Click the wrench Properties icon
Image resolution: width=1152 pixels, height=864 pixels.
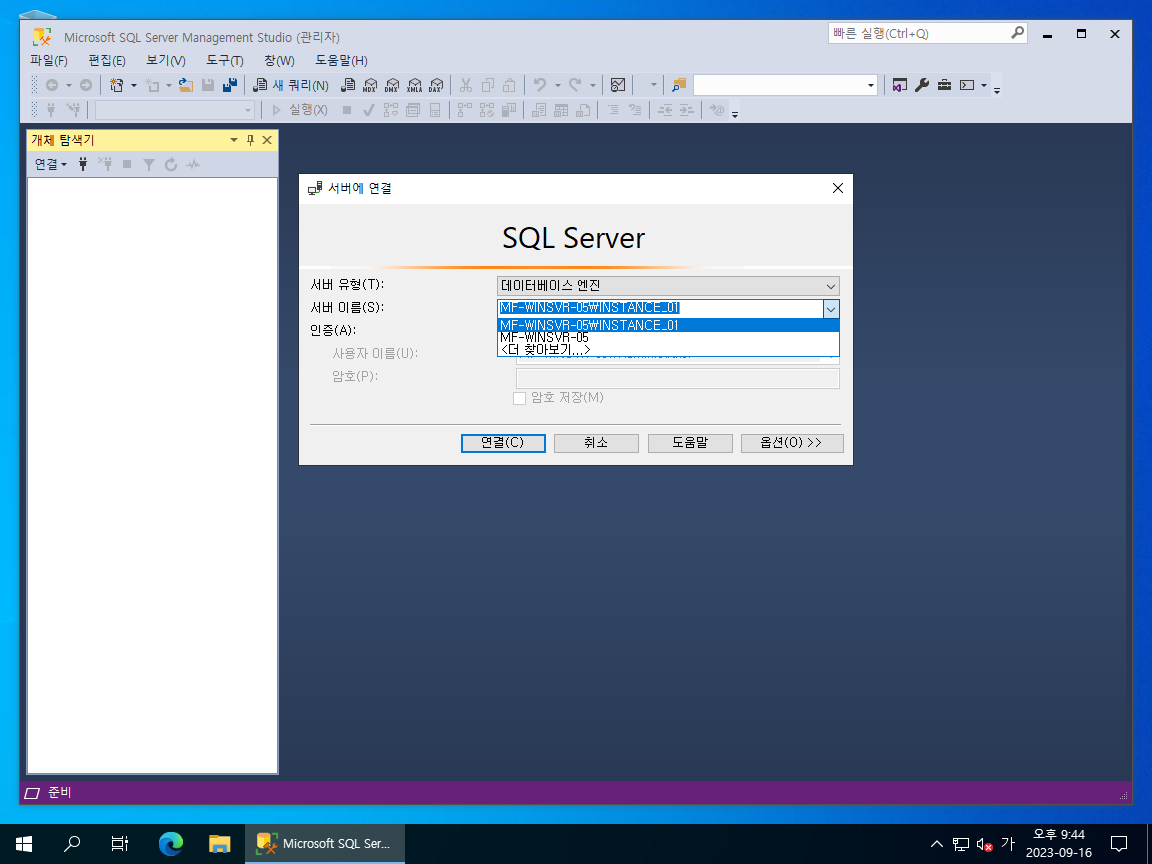(922, 85)
